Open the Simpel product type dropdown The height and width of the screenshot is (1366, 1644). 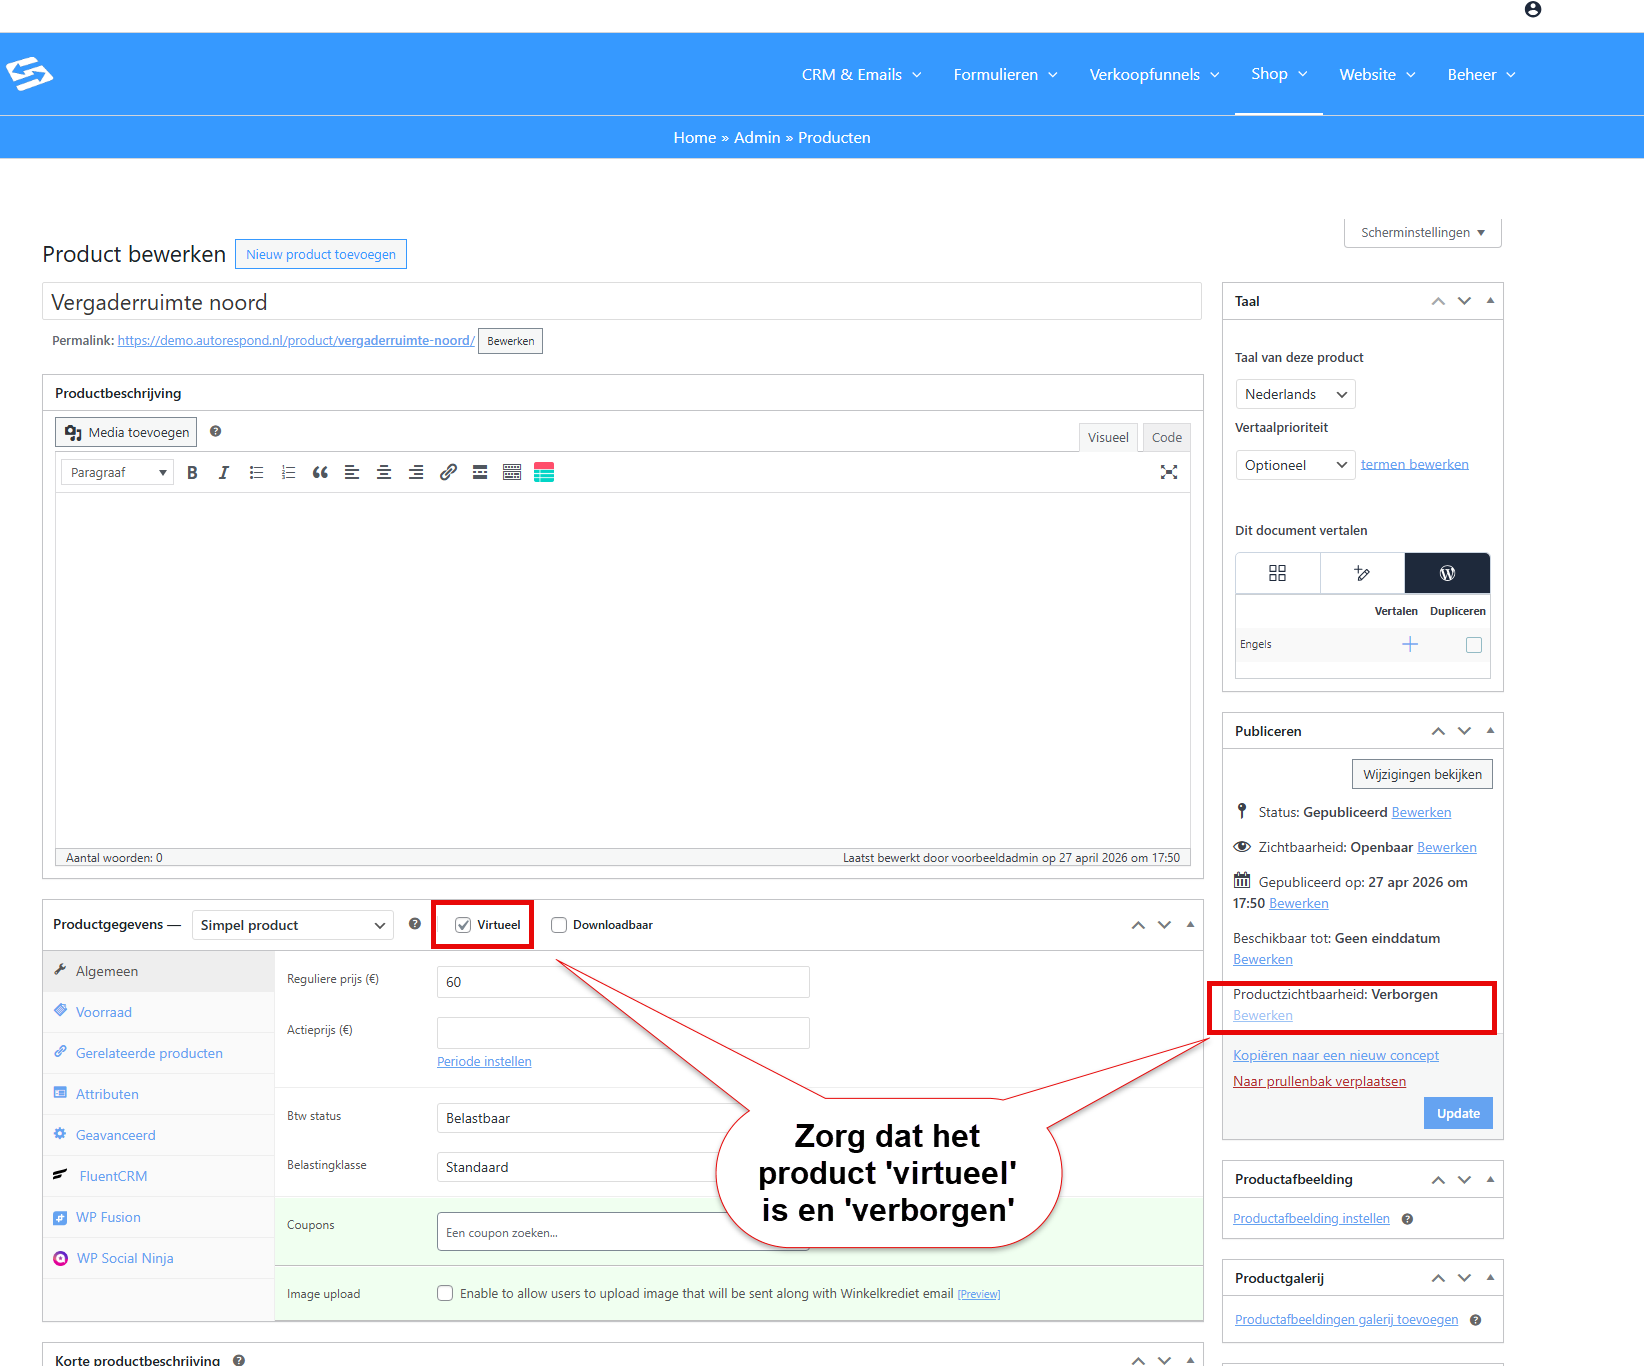click(292, 925)
